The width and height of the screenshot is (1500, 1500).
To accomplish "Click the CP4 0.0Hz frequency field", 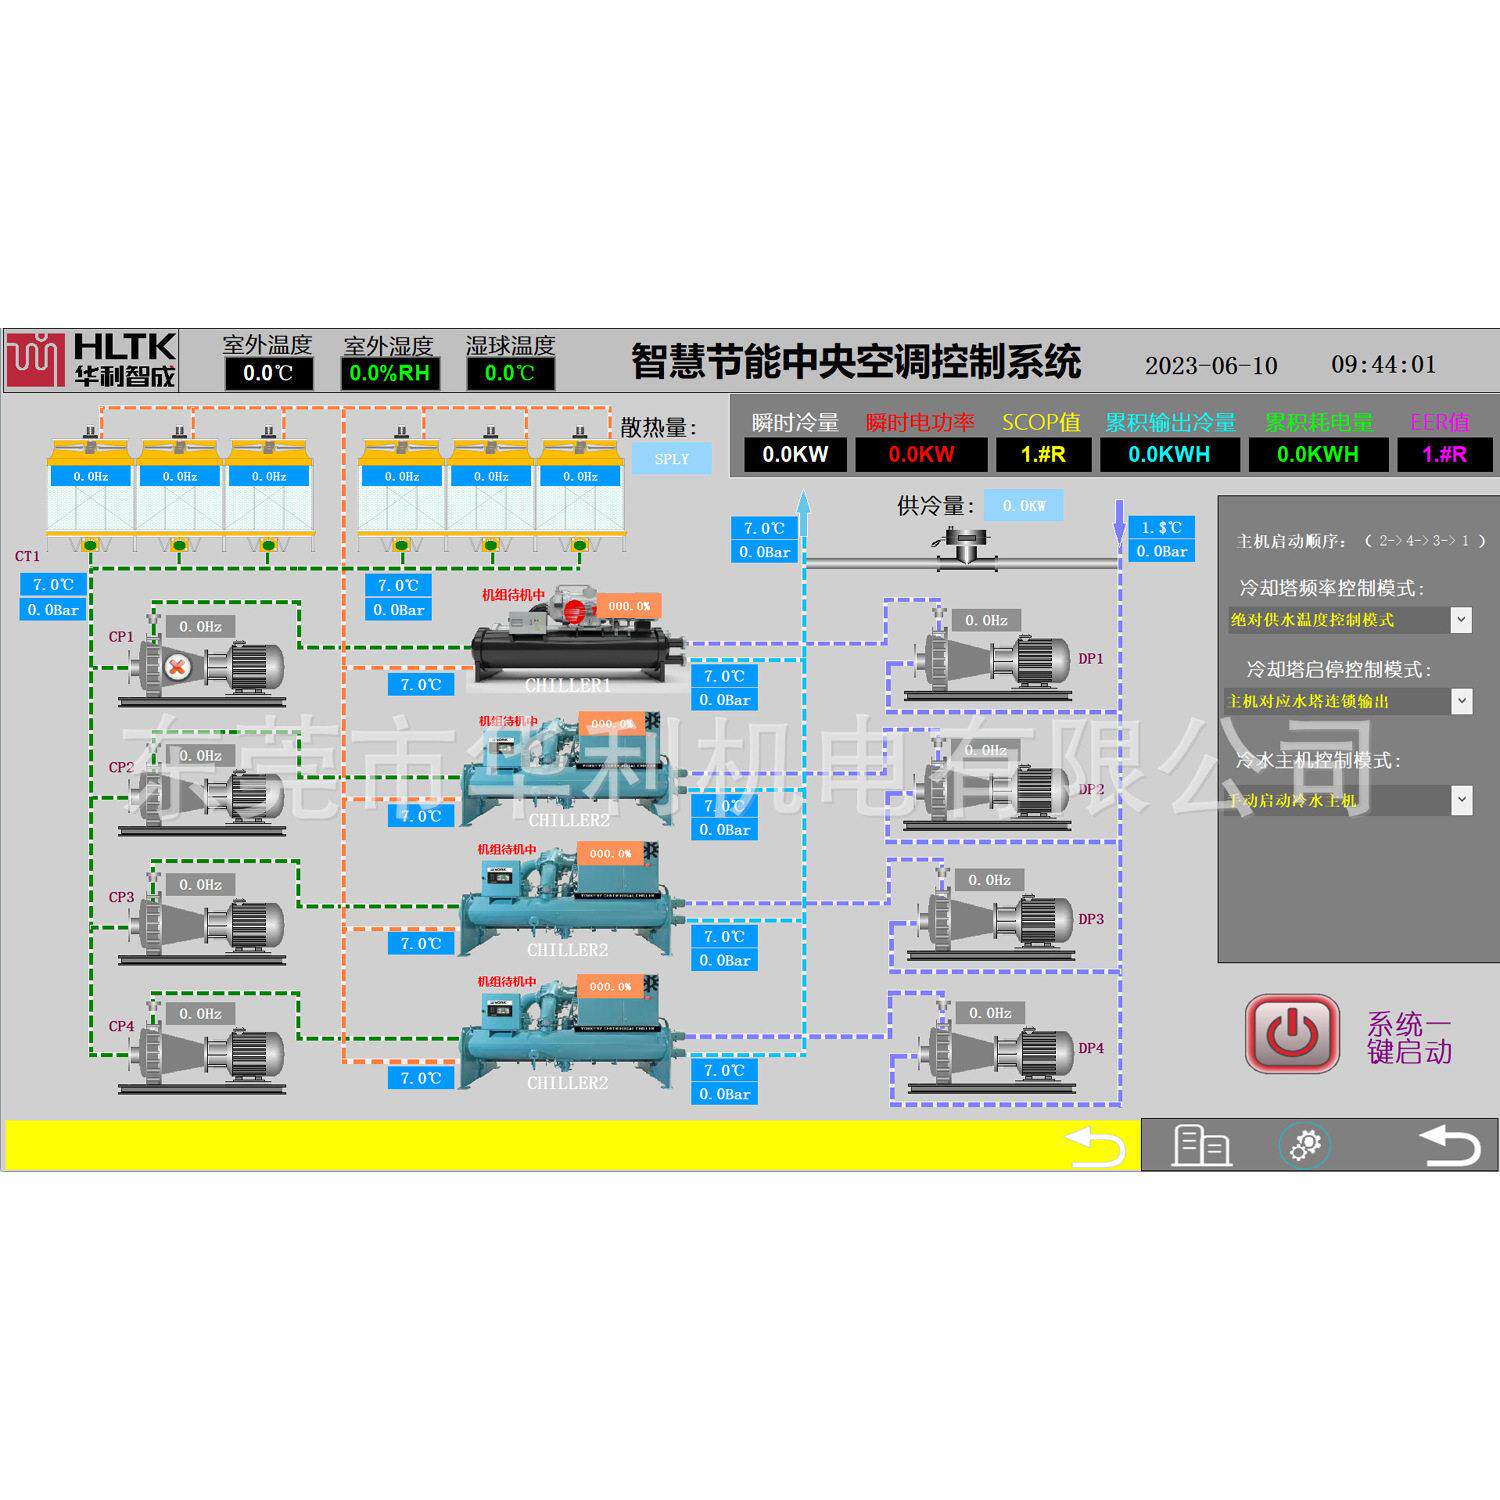I will pyautogui.click(x=201, y=1013).
